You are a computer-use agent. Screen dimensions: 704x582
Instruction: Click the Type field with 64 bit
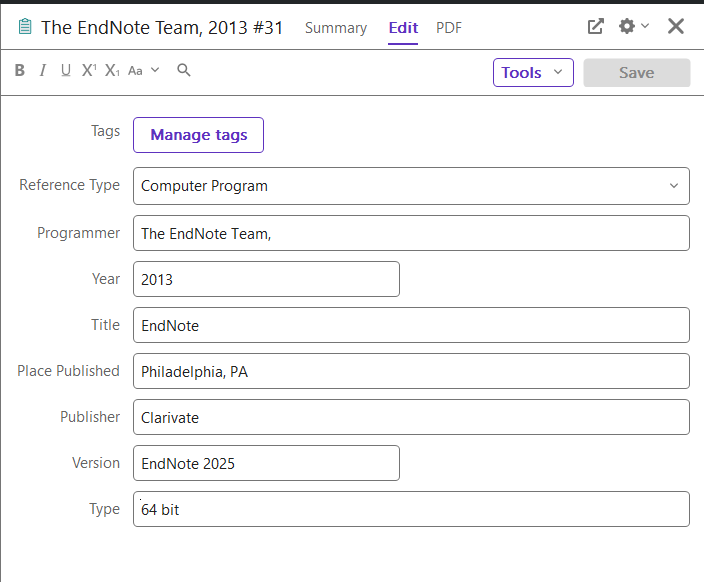[x=411, y=509]
